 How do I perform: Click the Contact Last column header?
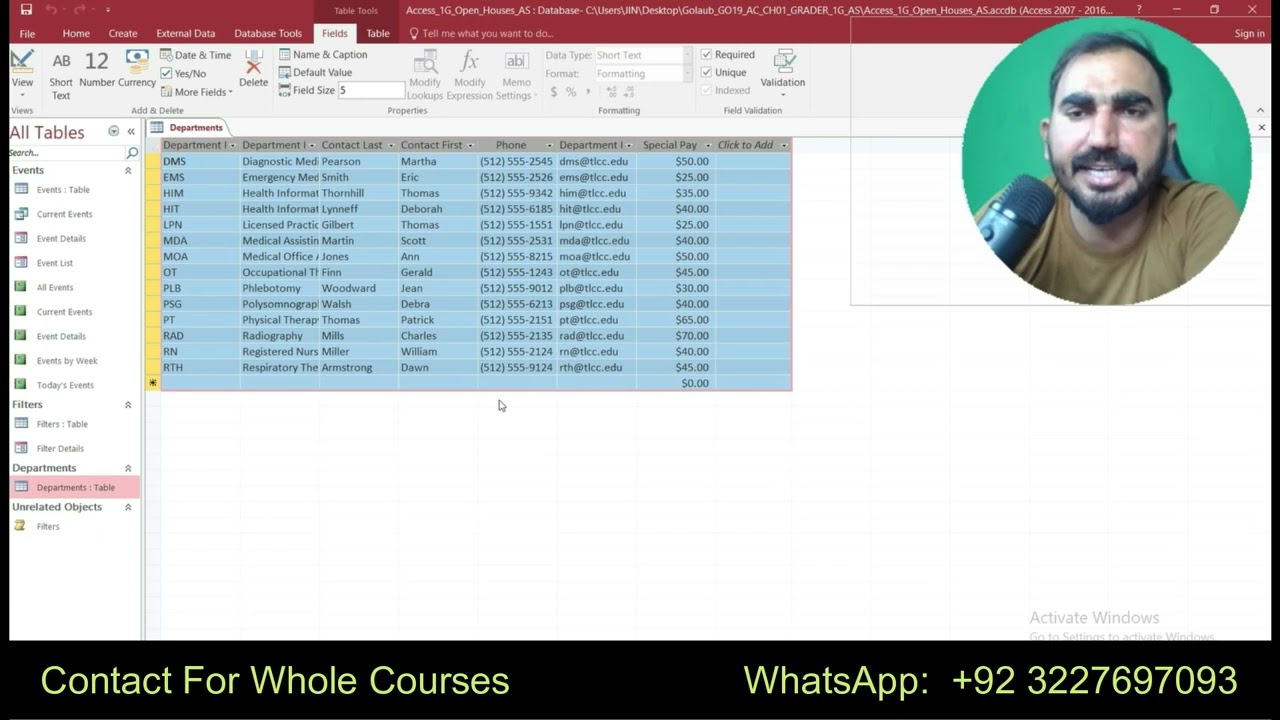pos(358,146)
